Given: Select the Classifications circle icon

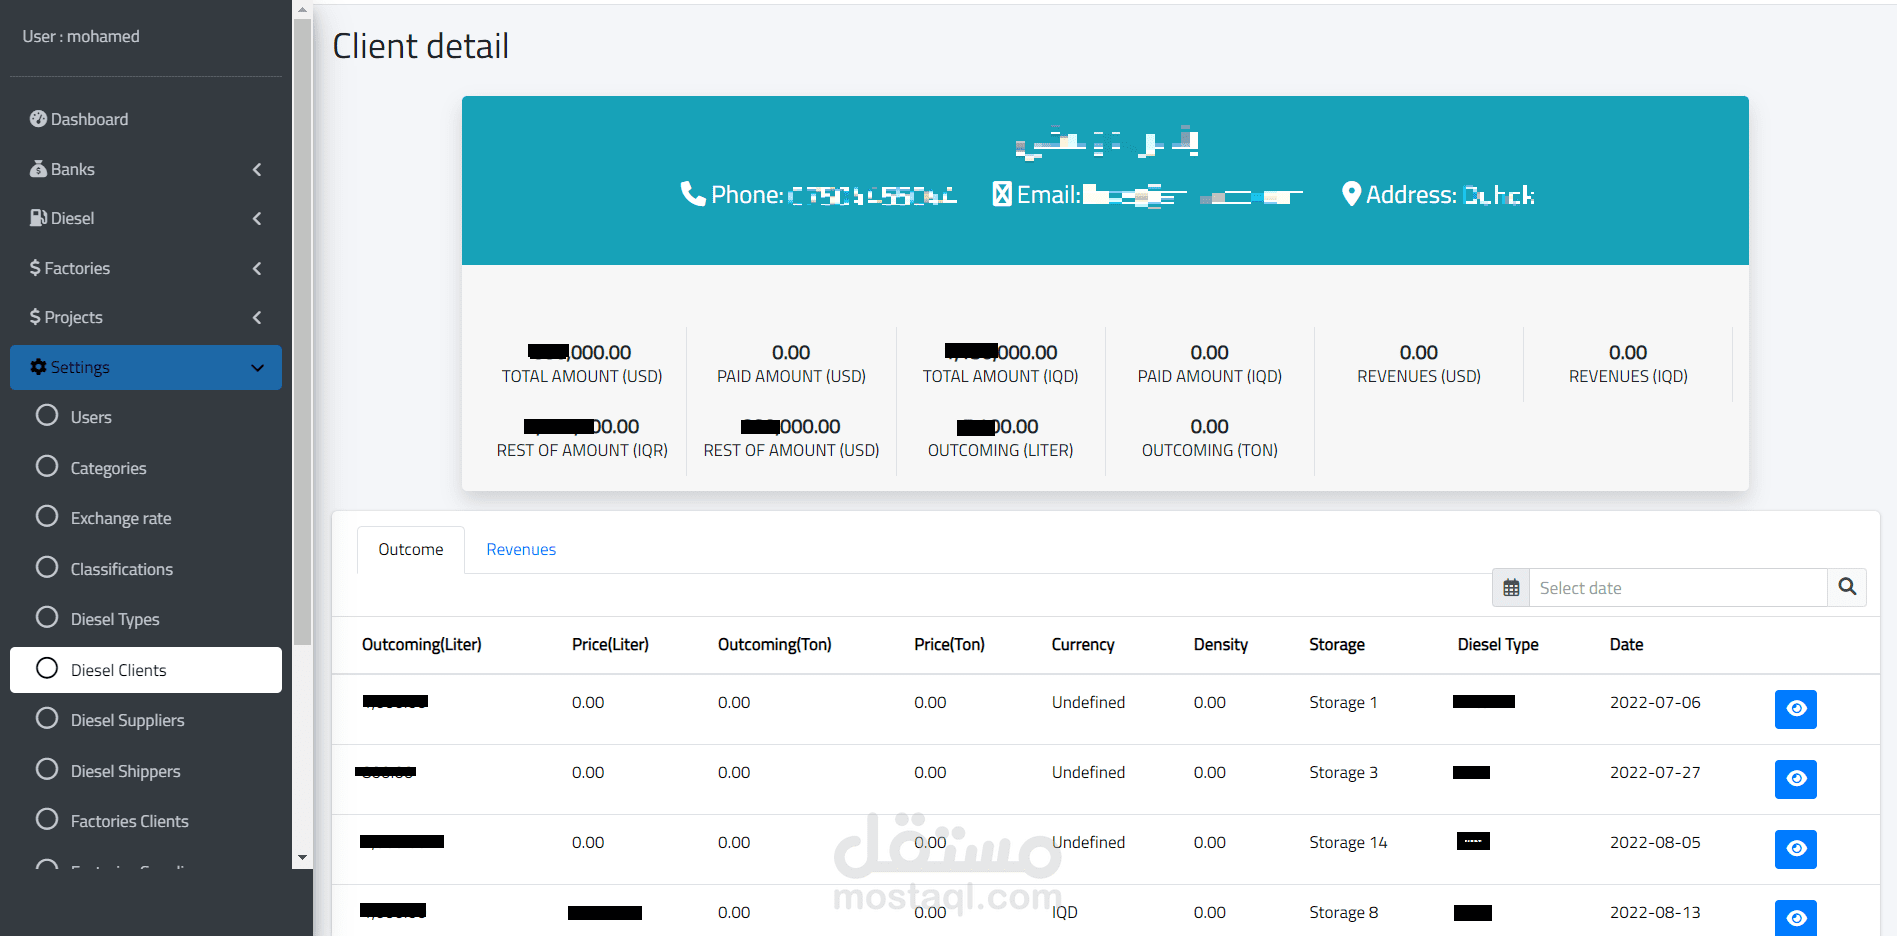Looking at the screenshot, I should pyautogui.click(x=47, y=567).
